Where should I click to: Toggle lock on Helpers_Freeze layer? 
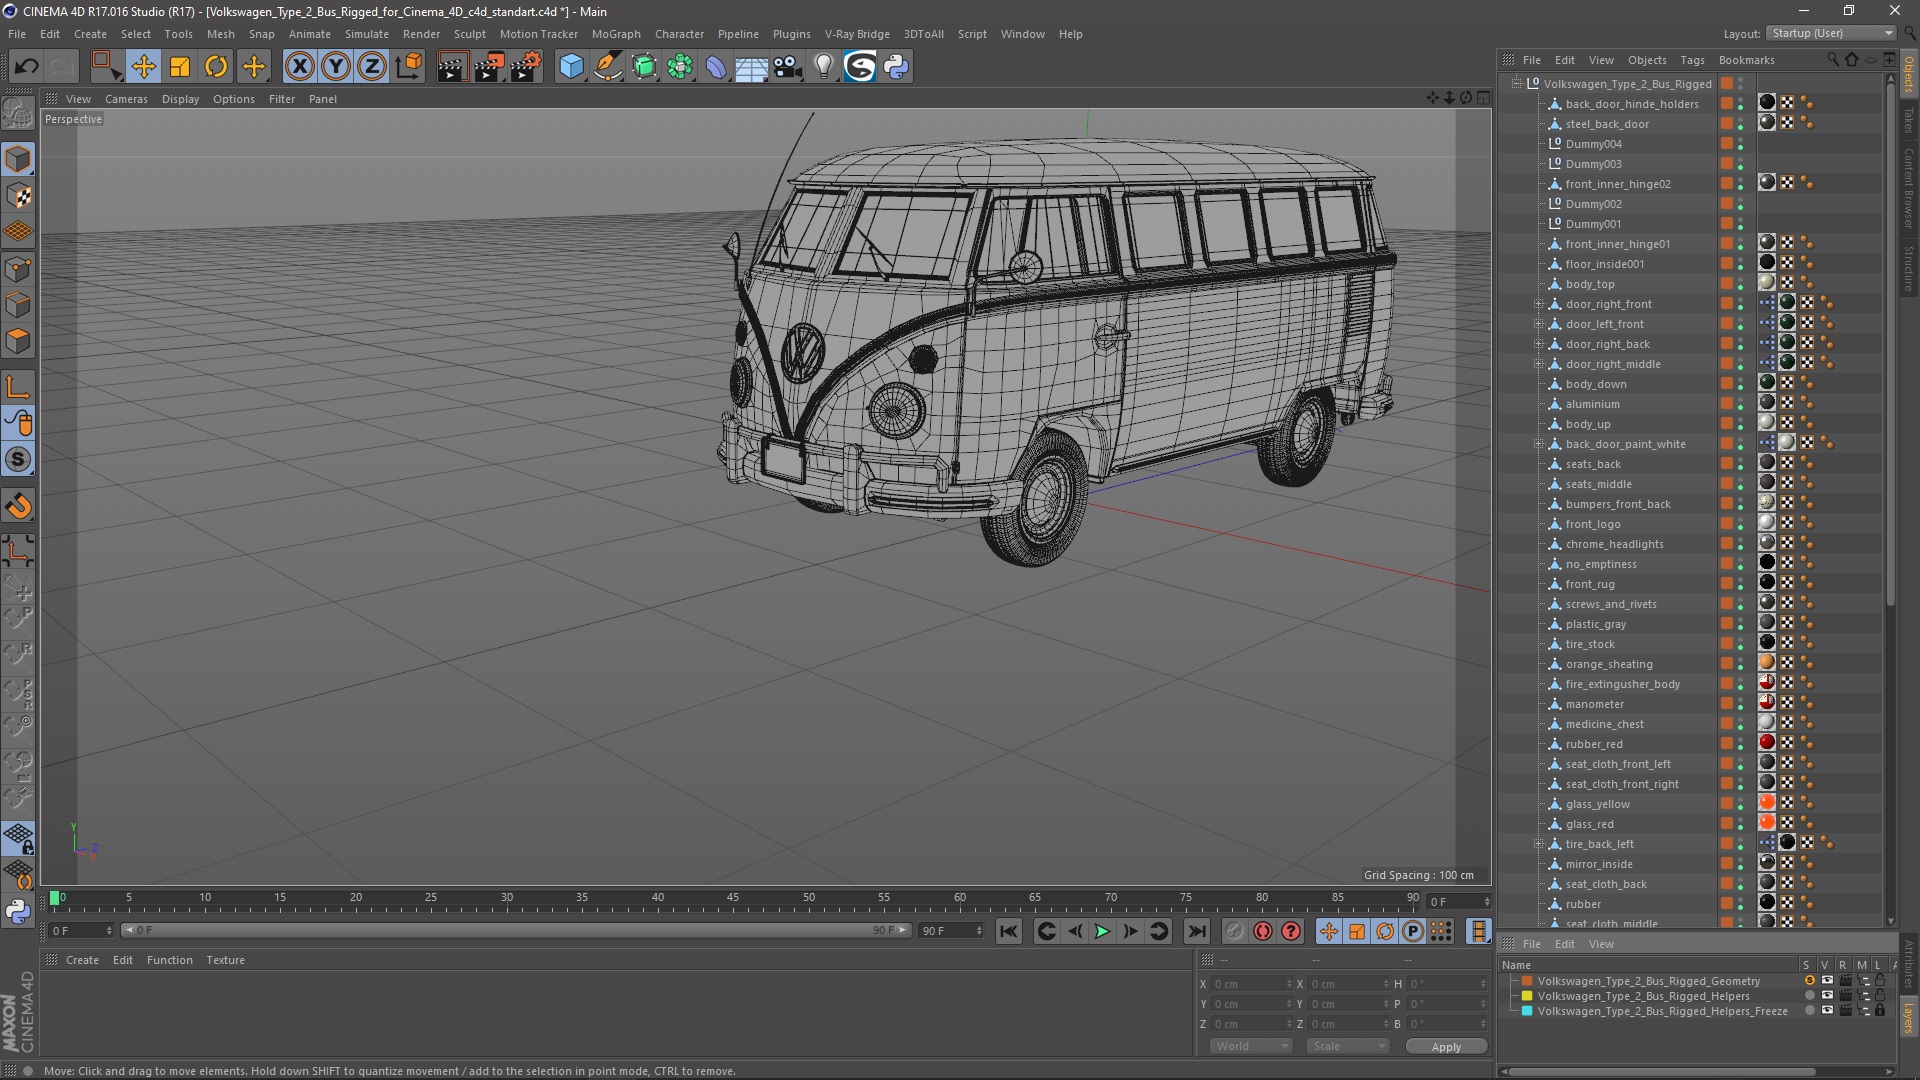click(x=1880, y=1011)
